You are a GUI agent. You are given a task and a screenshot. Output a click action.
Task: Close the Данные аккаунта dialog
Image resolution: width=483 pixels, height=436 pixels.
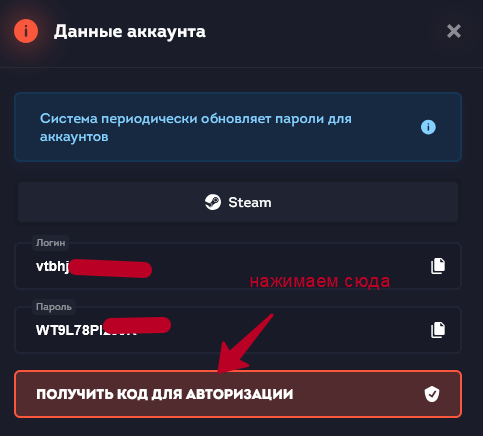coord(454,31)
